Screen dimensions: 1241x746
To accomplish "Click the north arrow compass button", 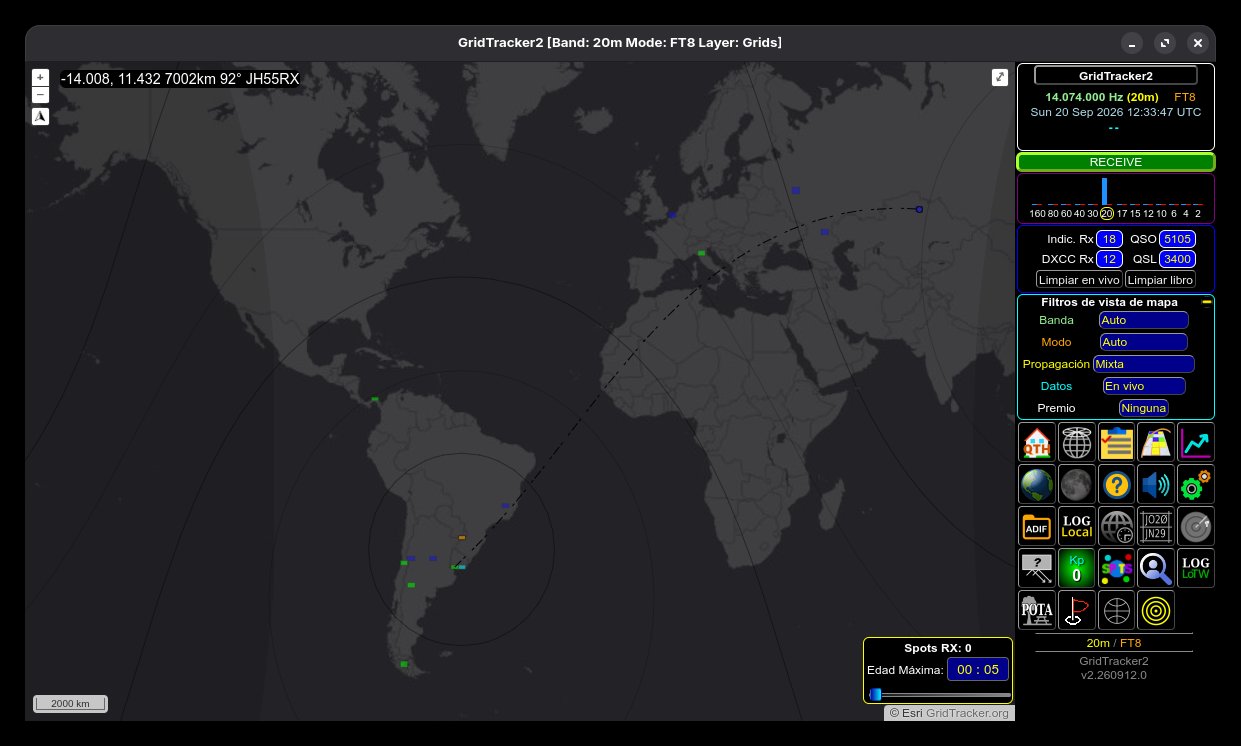I will [40, 116].
